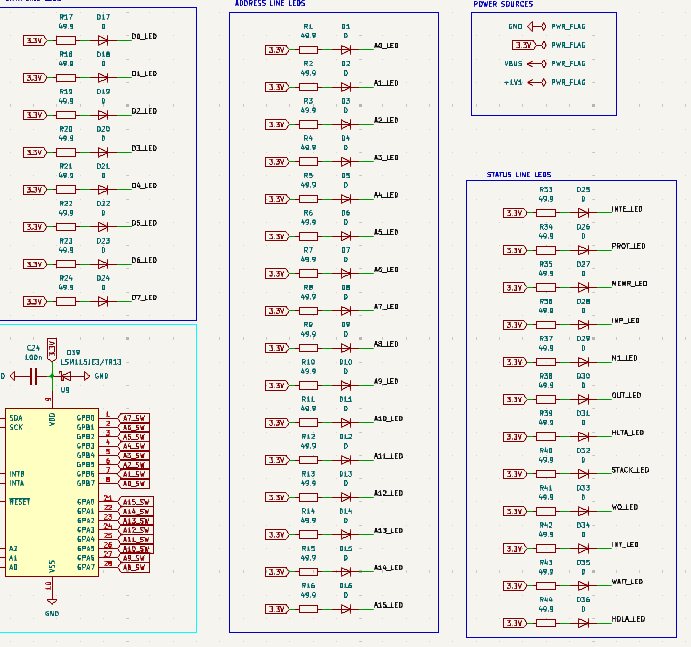Select the D39 diode symbol near GND

(x=67, y=376)
